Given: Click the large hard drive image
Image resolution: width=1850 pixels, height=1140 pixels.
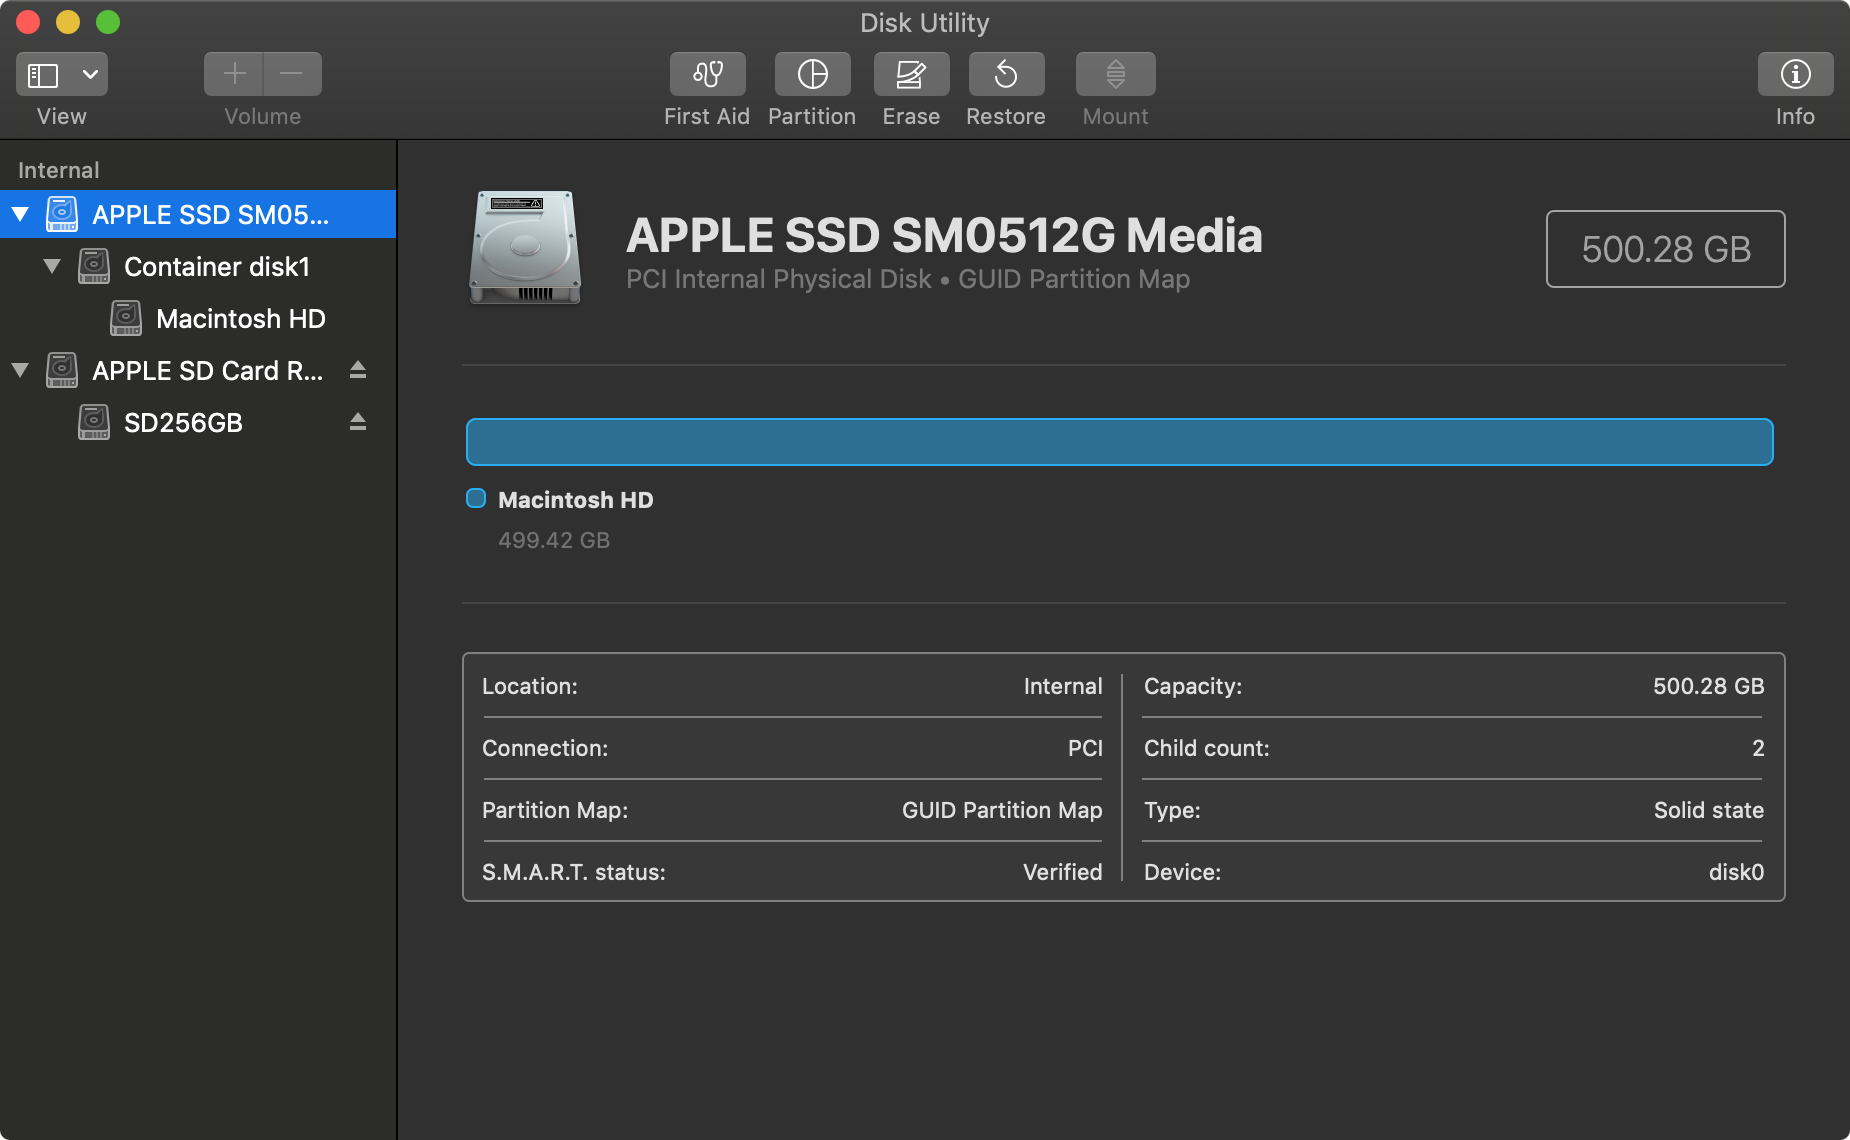Looking at the screenshot, I should coord(525,247).
